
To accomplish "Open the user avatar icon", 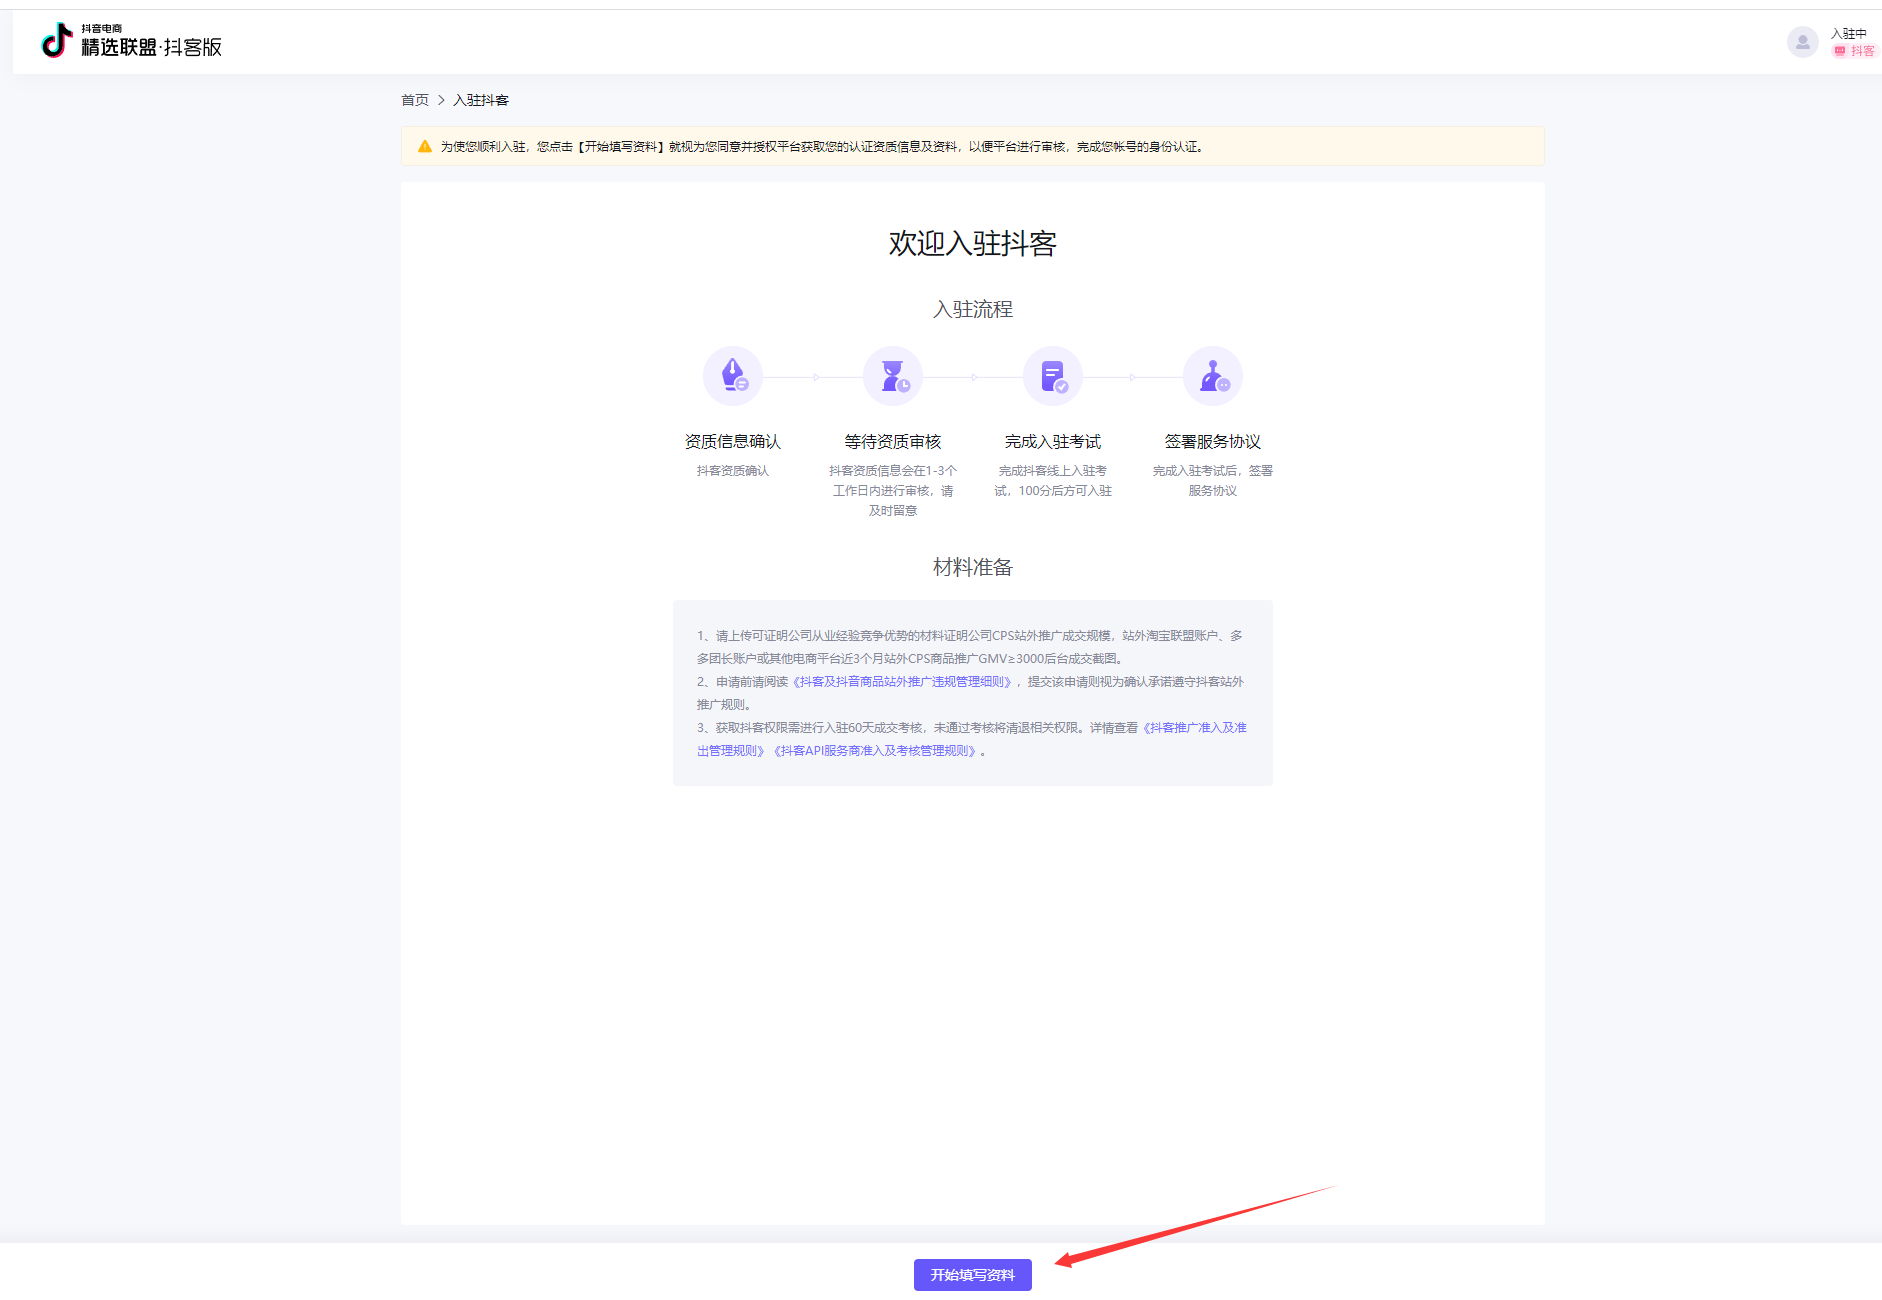I will click(1802, 42).
